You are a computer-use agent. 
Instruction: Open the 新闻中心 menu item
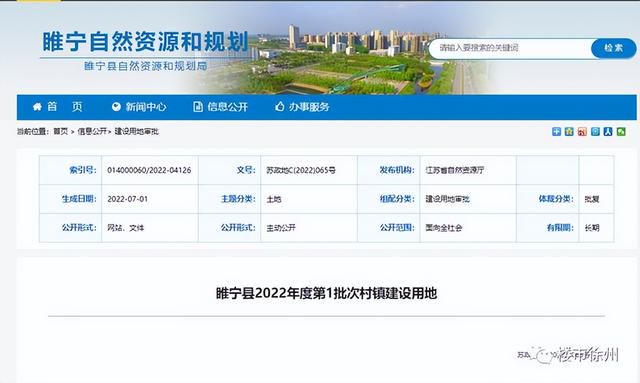(x=146, y=107)
